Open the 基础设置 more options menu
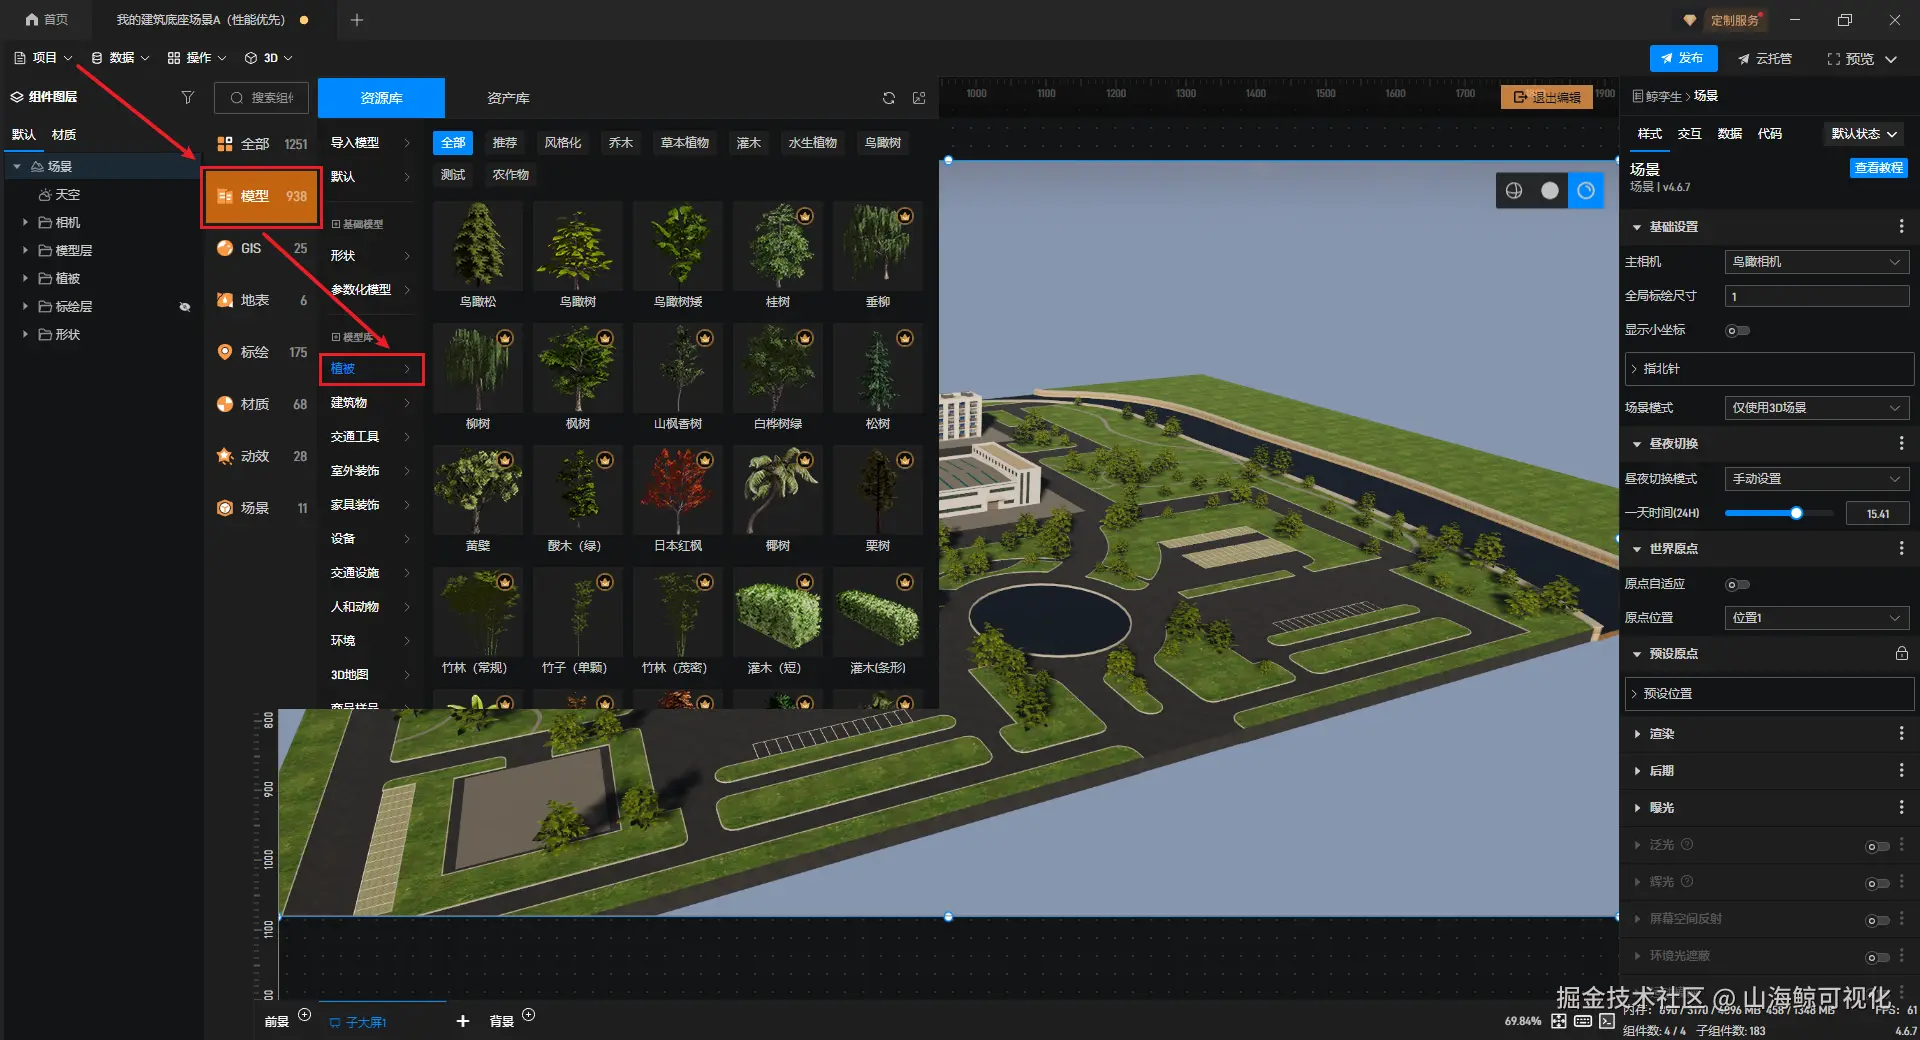 pos(1901,227)
